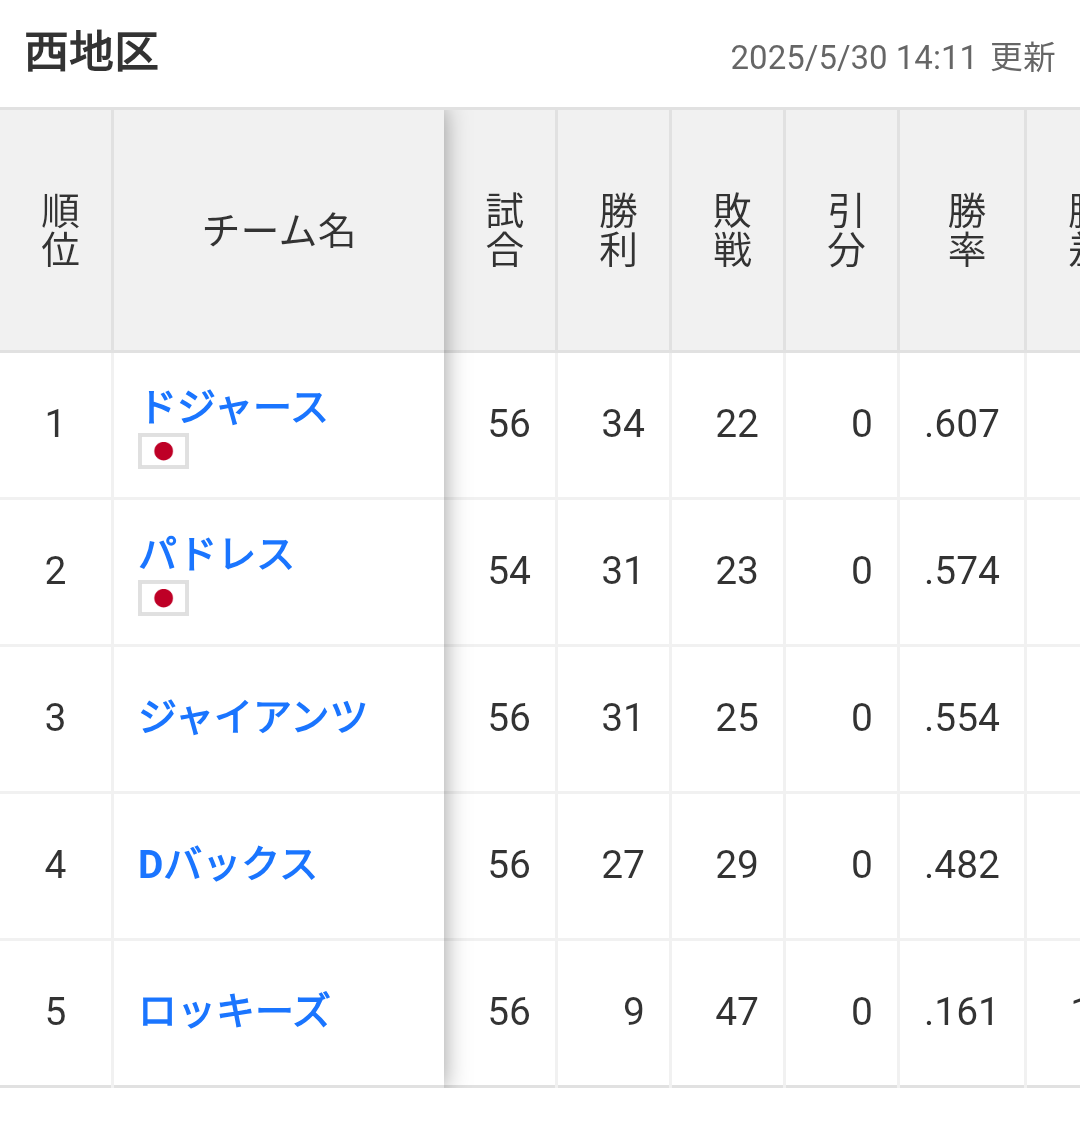1080x1122 pixels.
Task: Click Dバックス 27 wins cell
Action: pos(623,864)
